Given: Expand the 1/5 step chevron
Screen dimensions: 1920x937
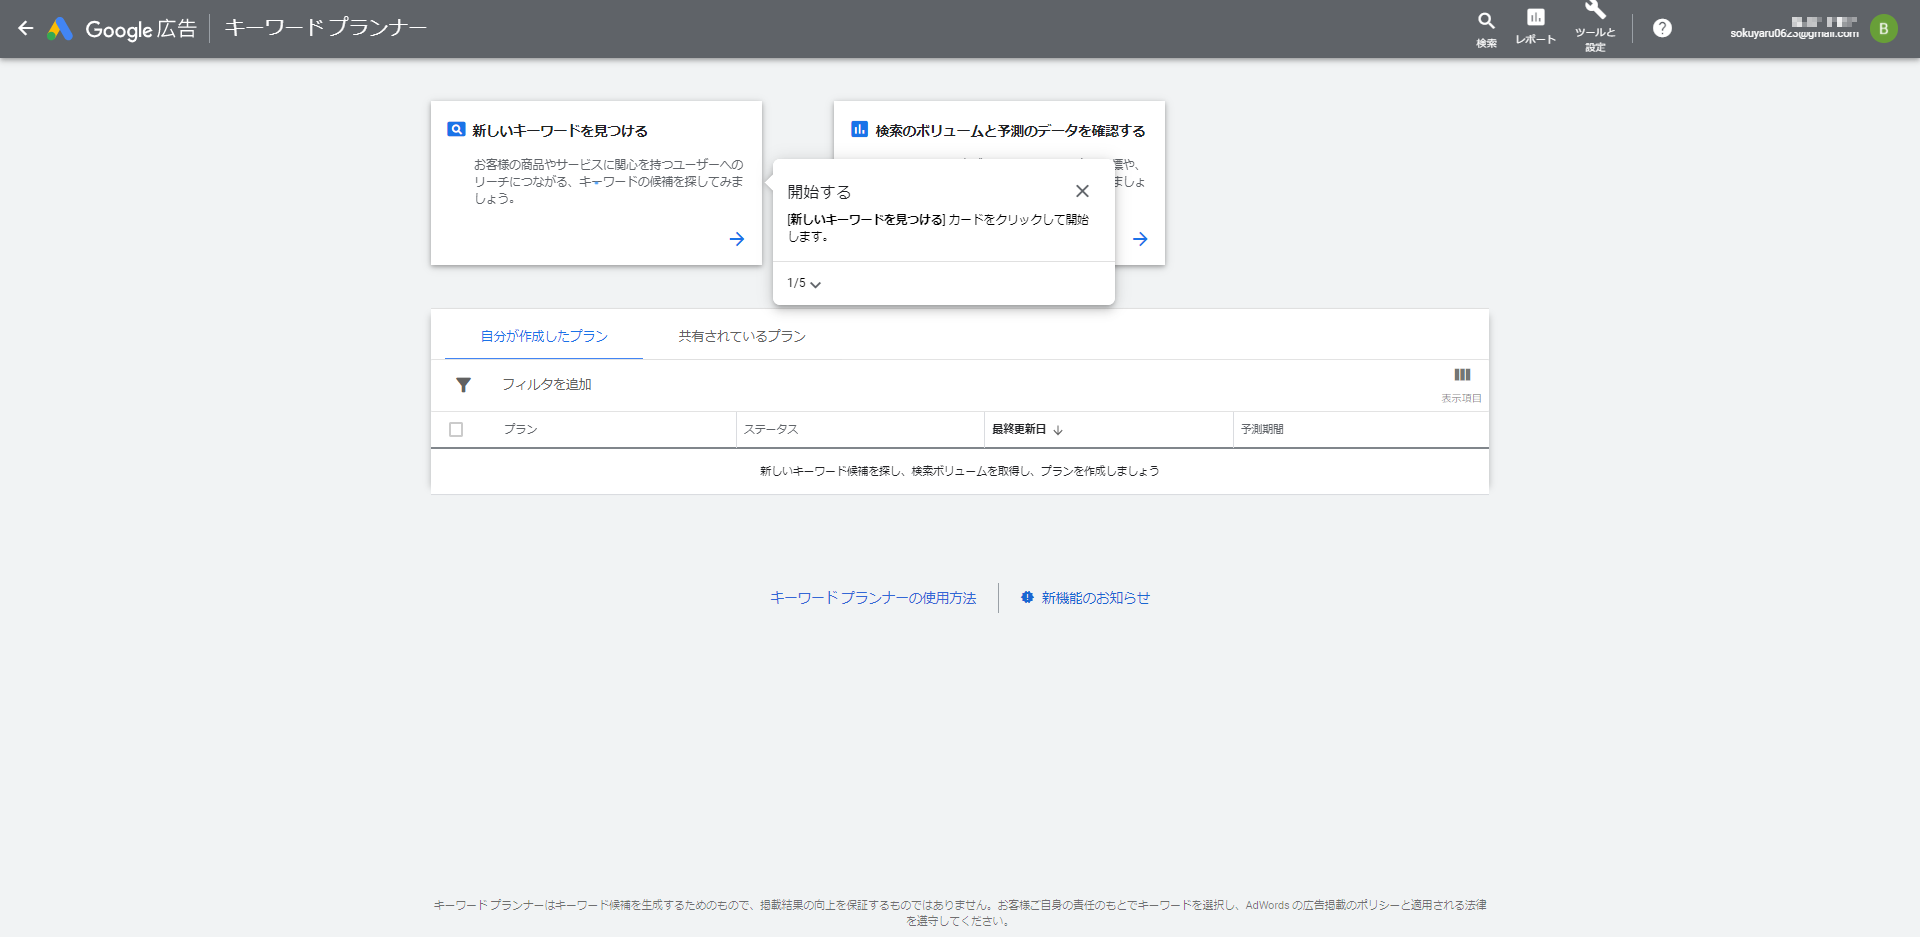Looking at the screenshot, I should 815,284.
